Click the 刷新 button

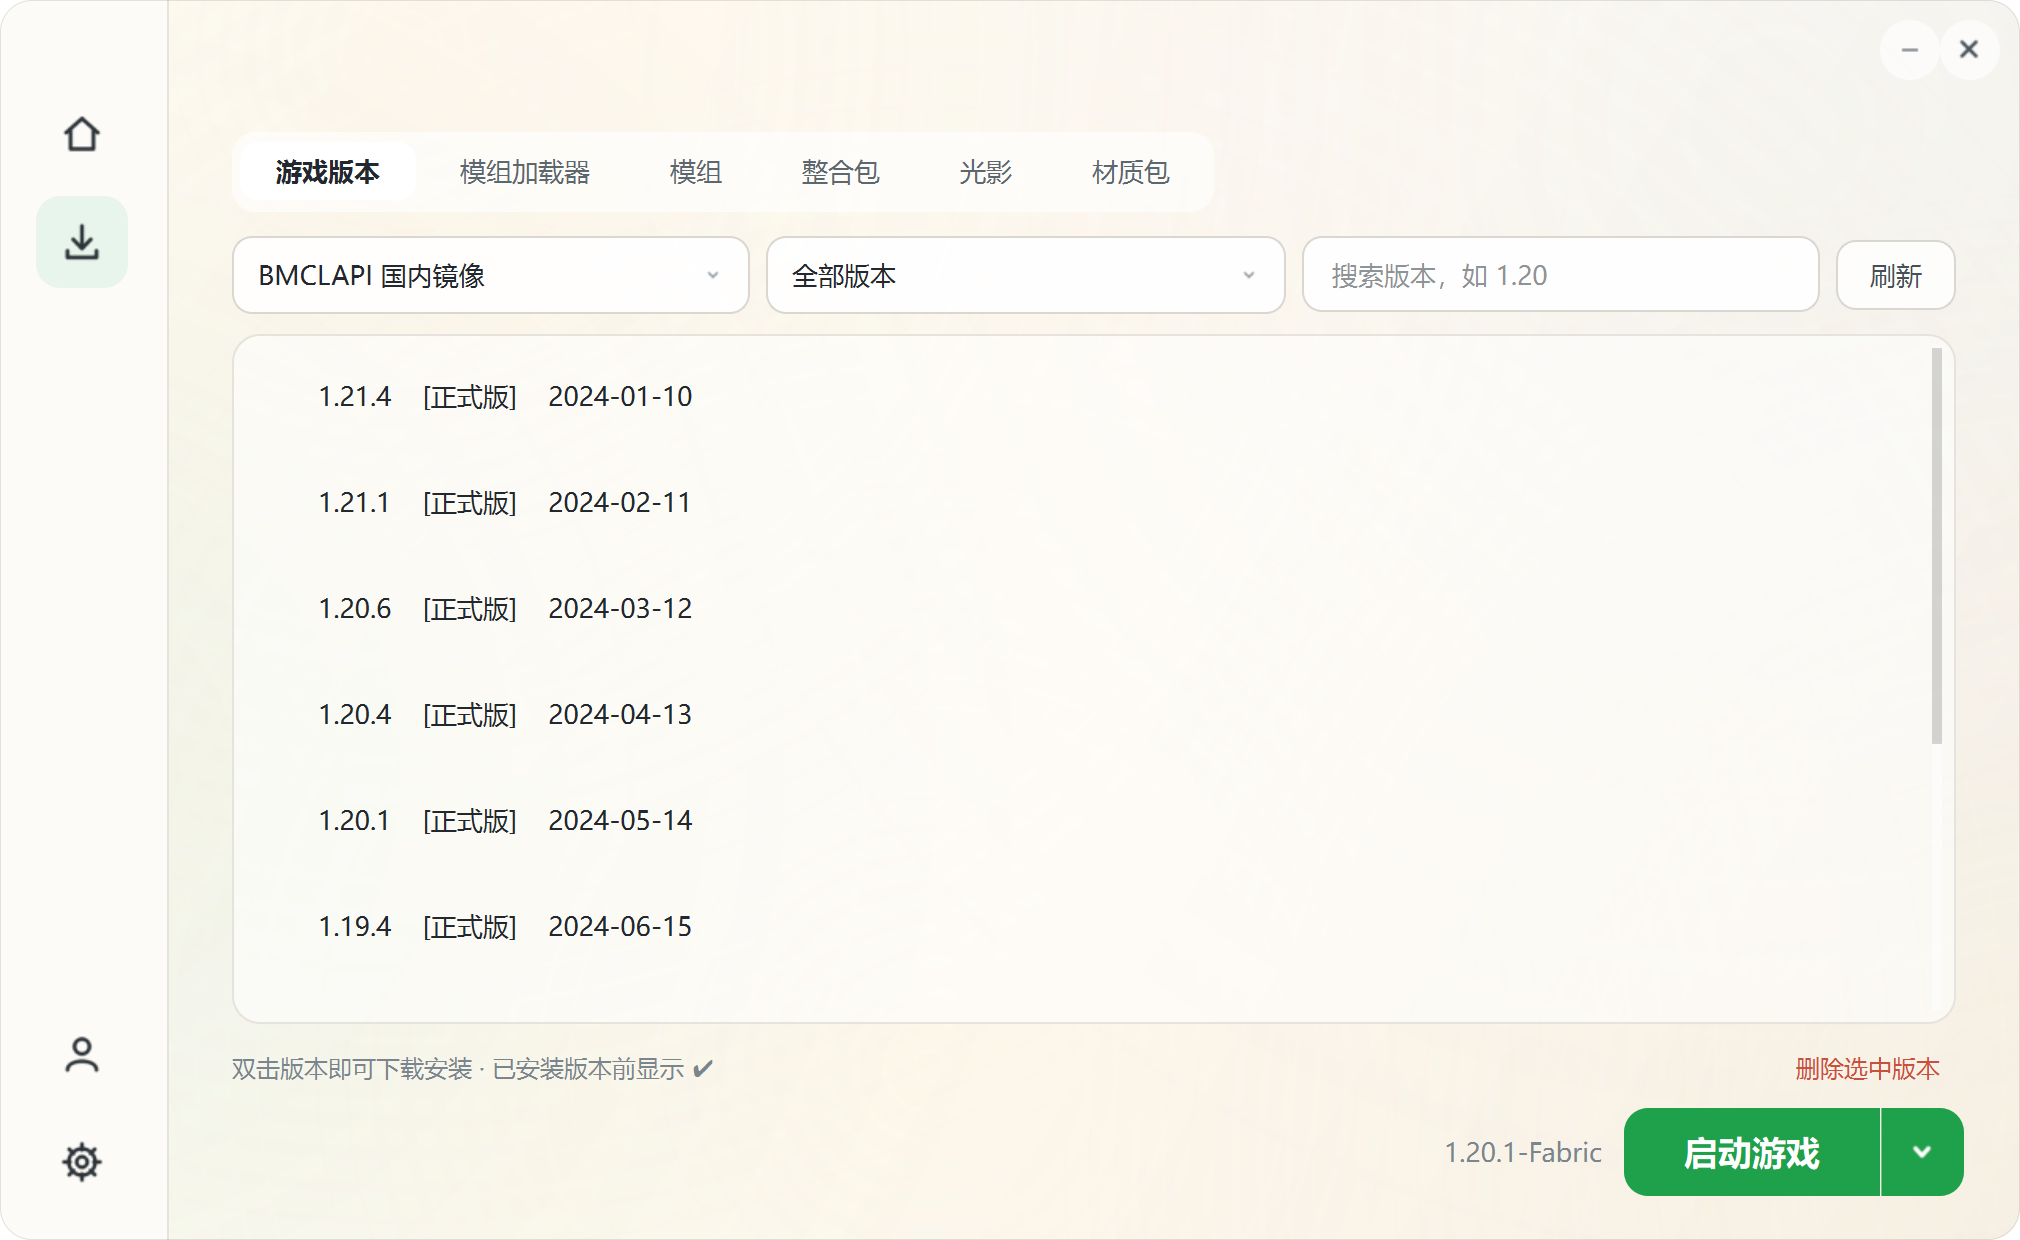point(1896,275)
